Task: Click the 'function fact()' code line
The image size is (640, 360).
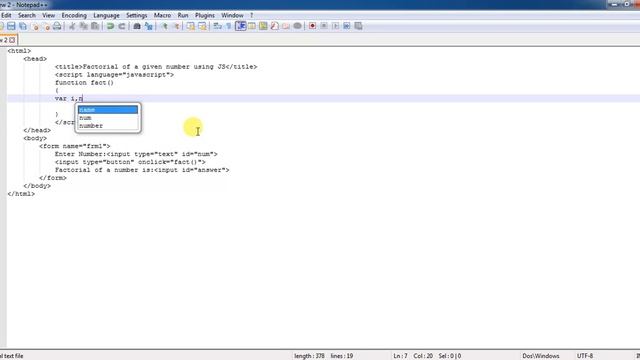Action: pos(84,82)
